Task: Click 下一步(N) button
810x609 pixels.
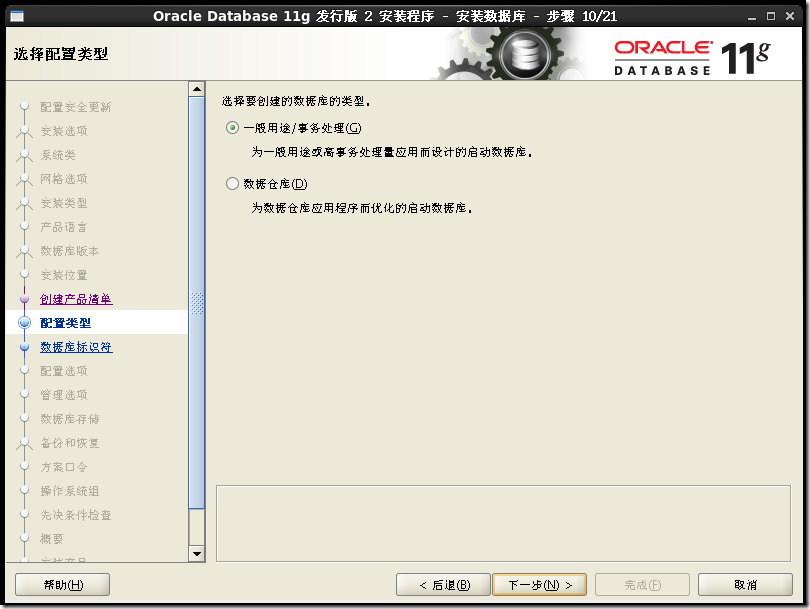Action: pos(539,585)
